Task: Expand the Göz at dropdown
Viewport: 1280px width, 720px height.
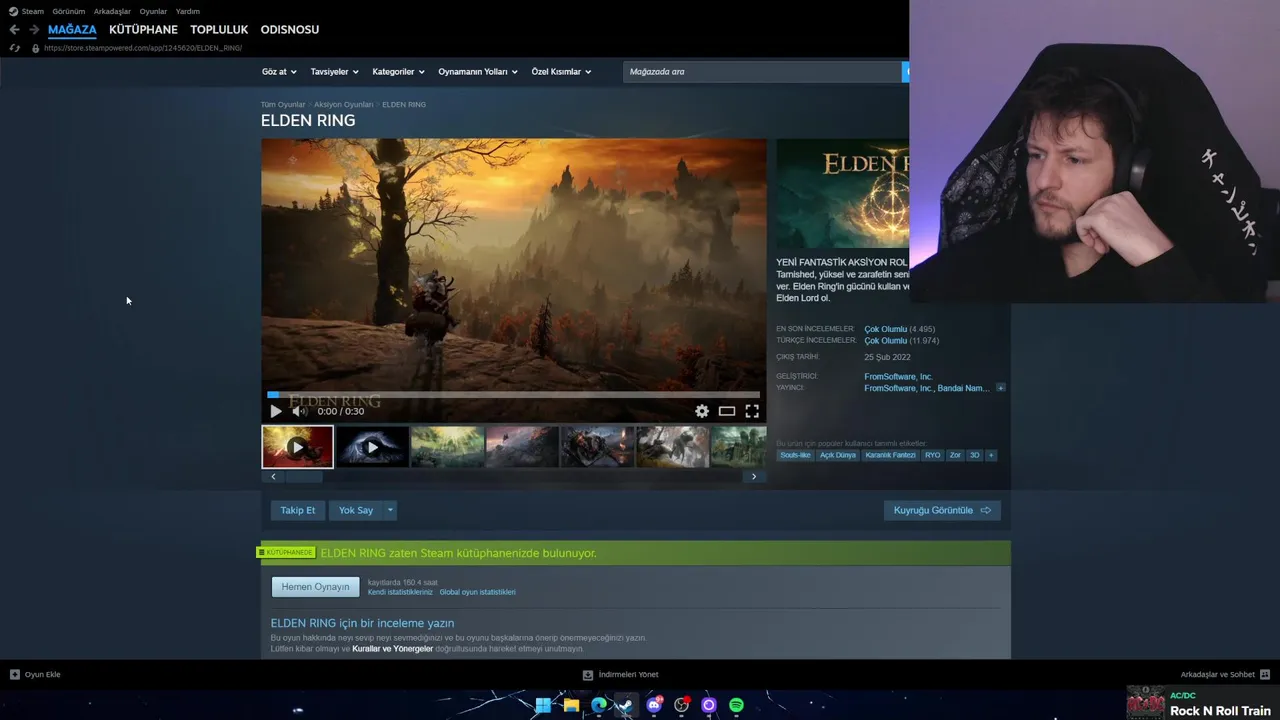Action: coord(279,72)
